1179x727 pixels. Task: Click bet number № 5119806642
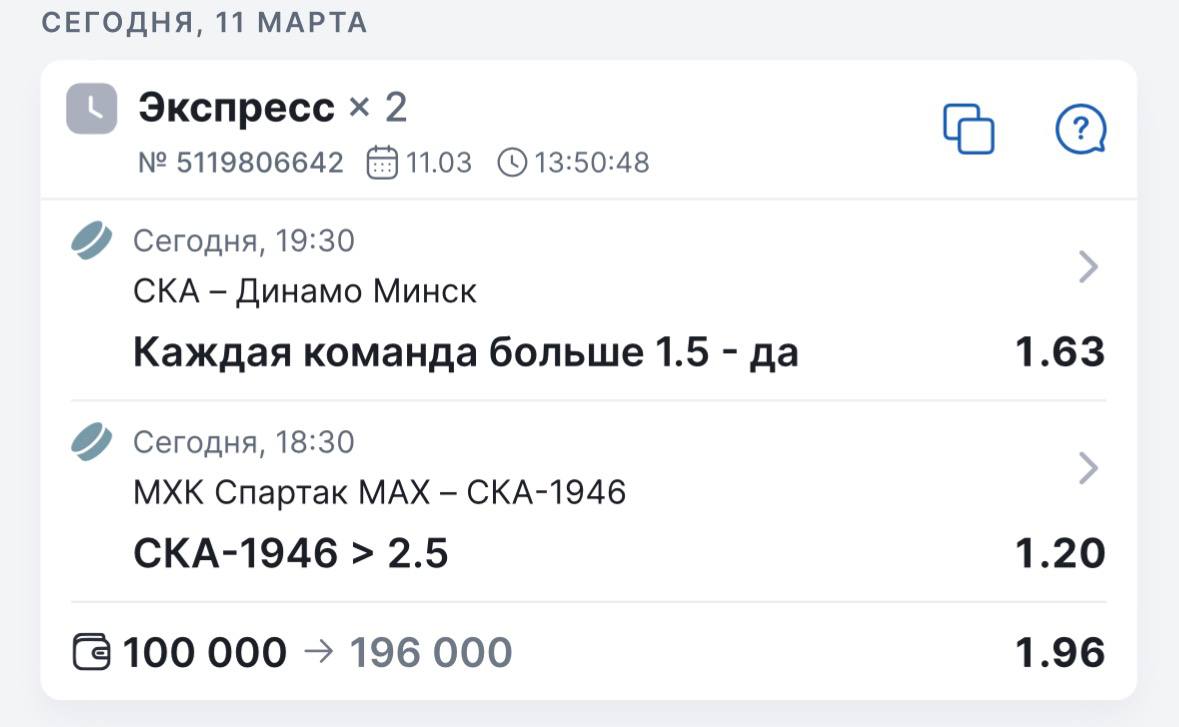[241, 162]
